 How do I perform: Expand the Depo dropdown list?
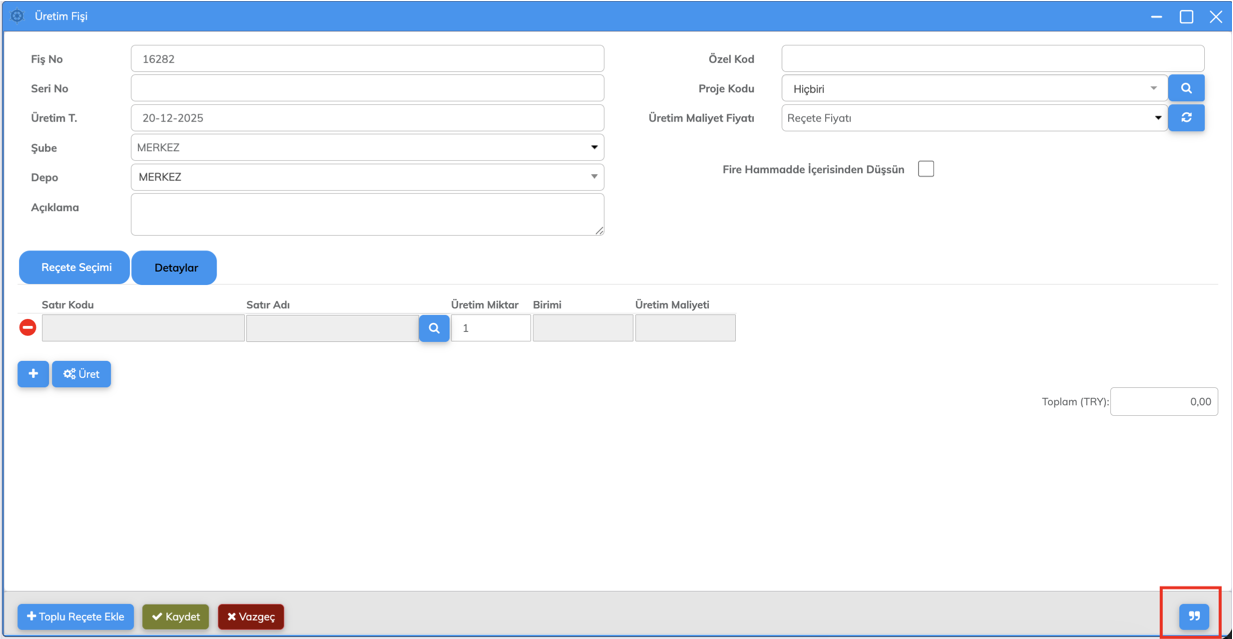(x=367, y=177)
